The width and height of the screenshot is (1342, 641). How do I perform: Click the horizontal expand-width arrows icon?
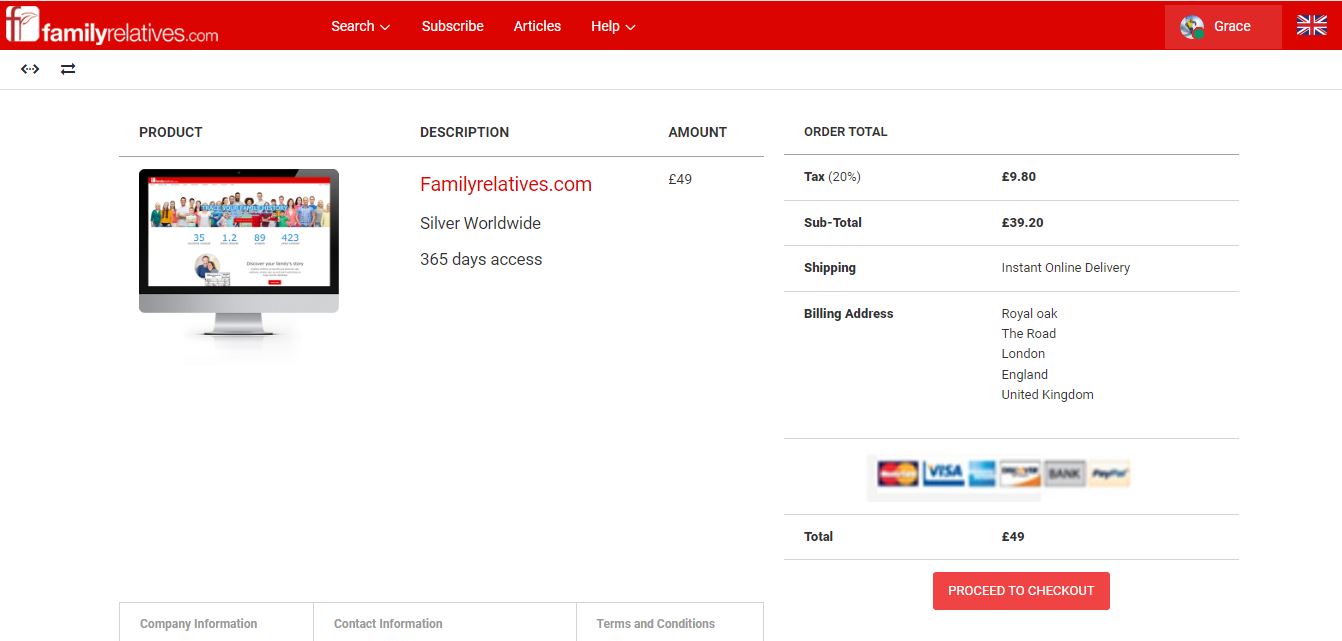pos(30,69)
